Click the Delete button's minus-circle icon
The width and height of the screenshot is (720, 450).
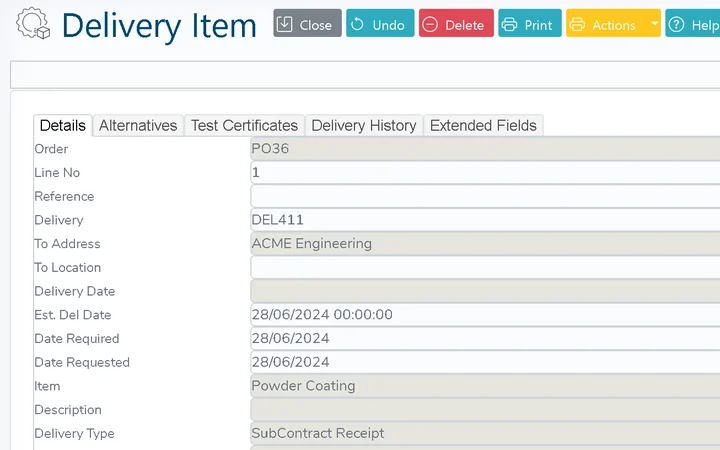click(430, 24)
